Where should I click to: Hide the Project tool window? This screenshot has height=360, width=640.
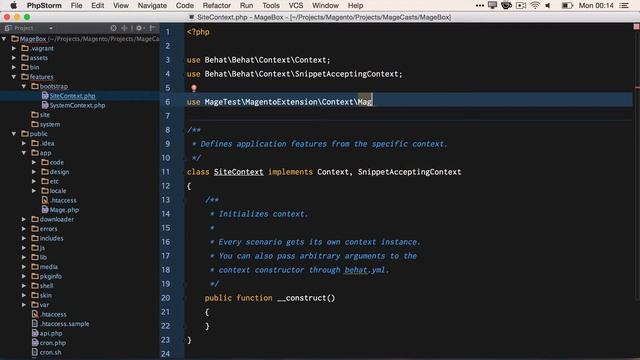(x=153, y=28)
